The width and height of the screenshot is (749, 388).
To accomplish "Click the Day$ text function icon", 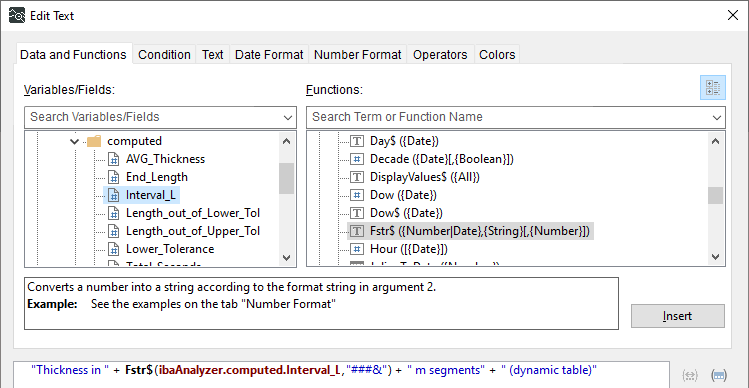I will 357,141.
